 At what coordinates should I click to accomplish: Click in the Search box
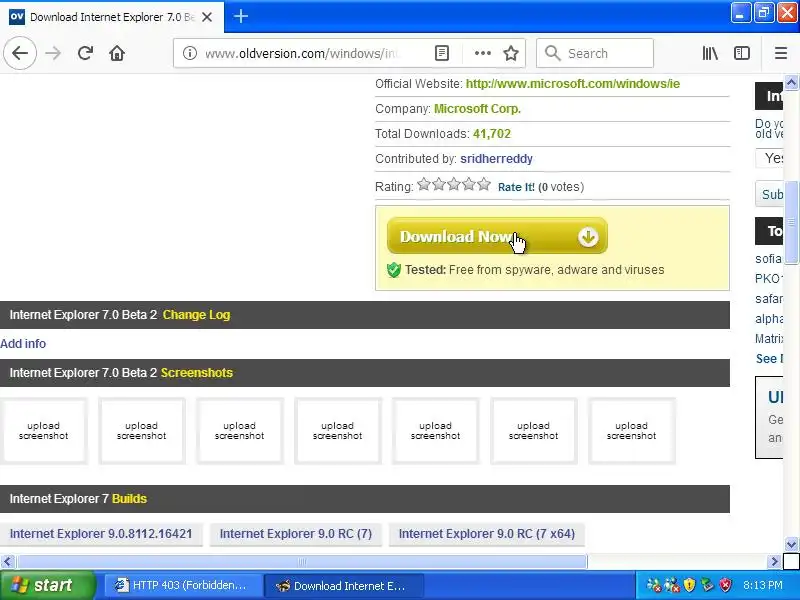[x=595, y=53]
